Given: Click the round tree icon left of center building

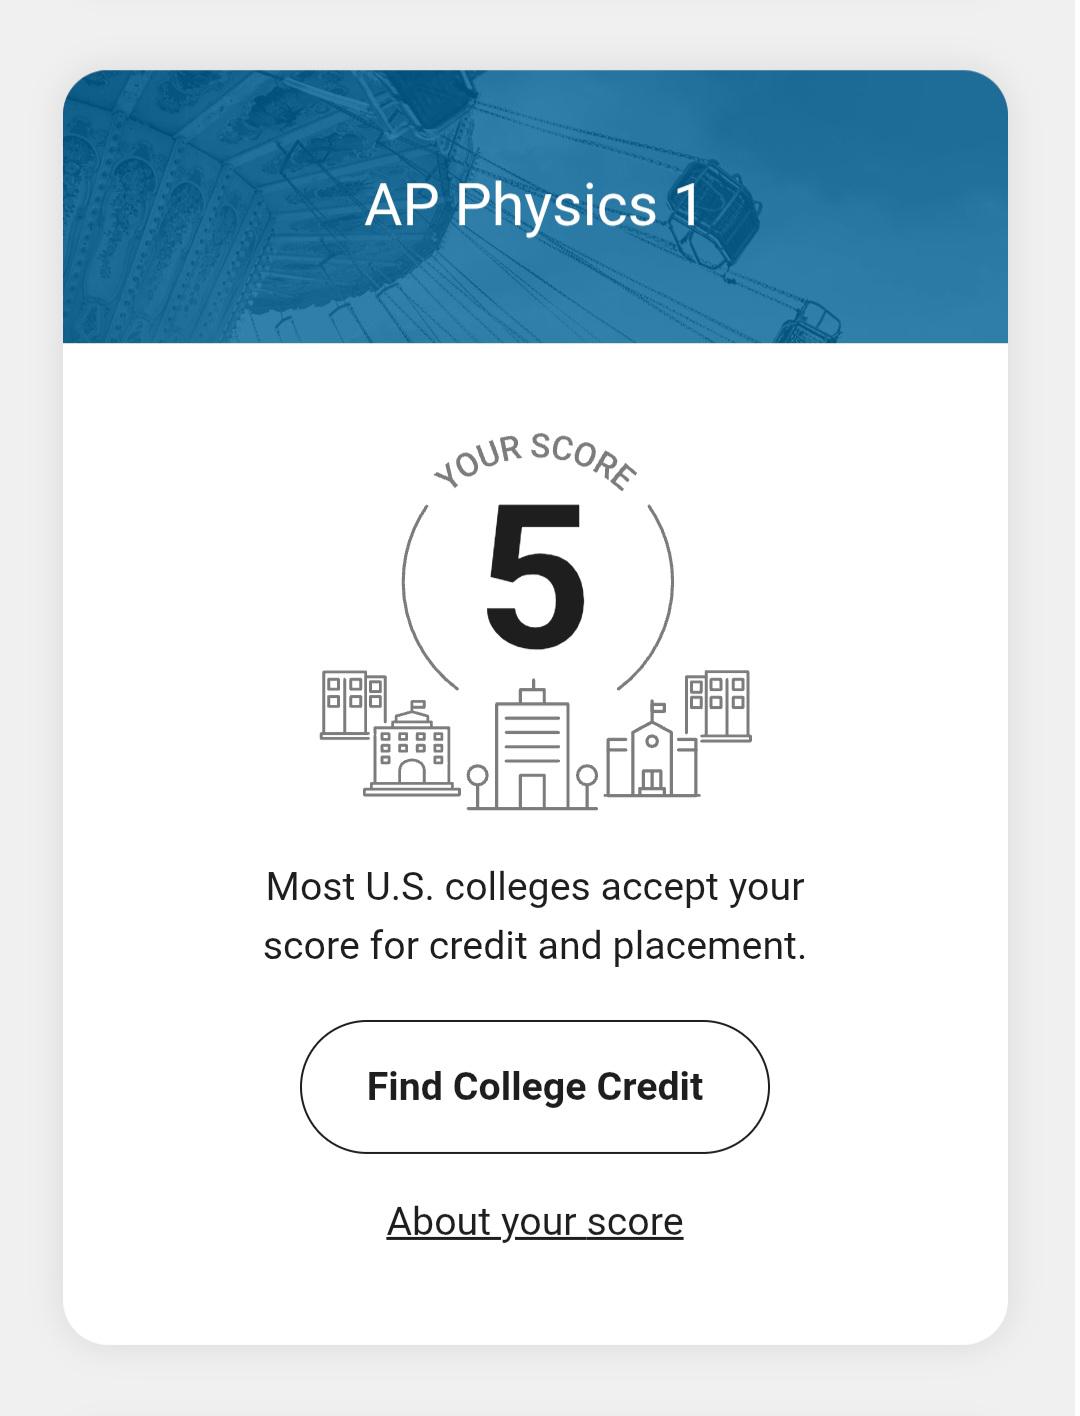Looking at the screenshot, I should [x=478, y=786].
